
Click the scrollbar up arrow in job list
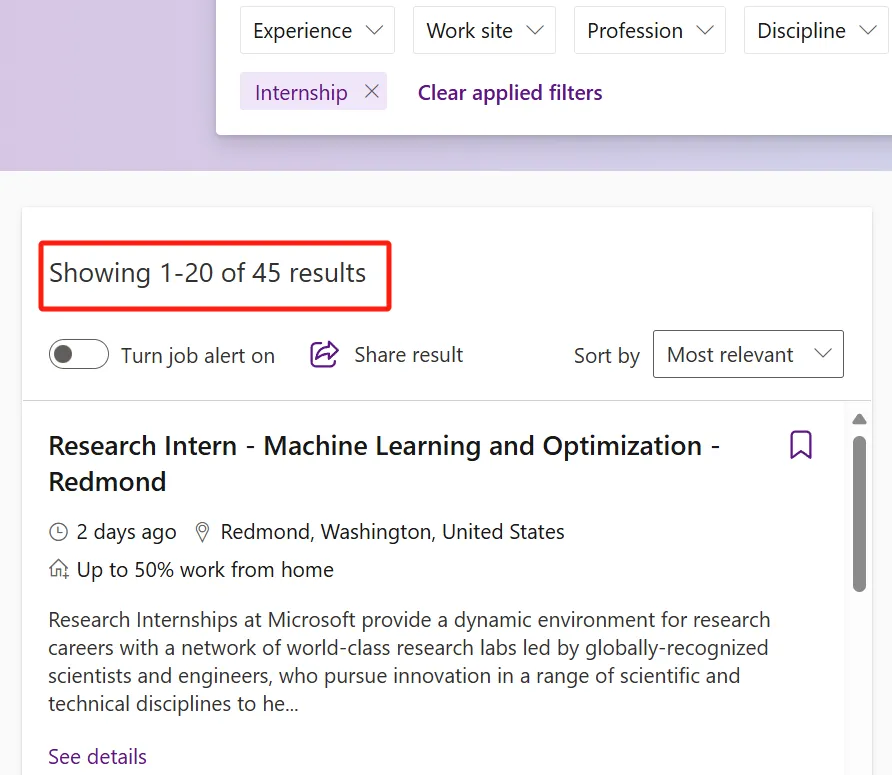(860, 419)
